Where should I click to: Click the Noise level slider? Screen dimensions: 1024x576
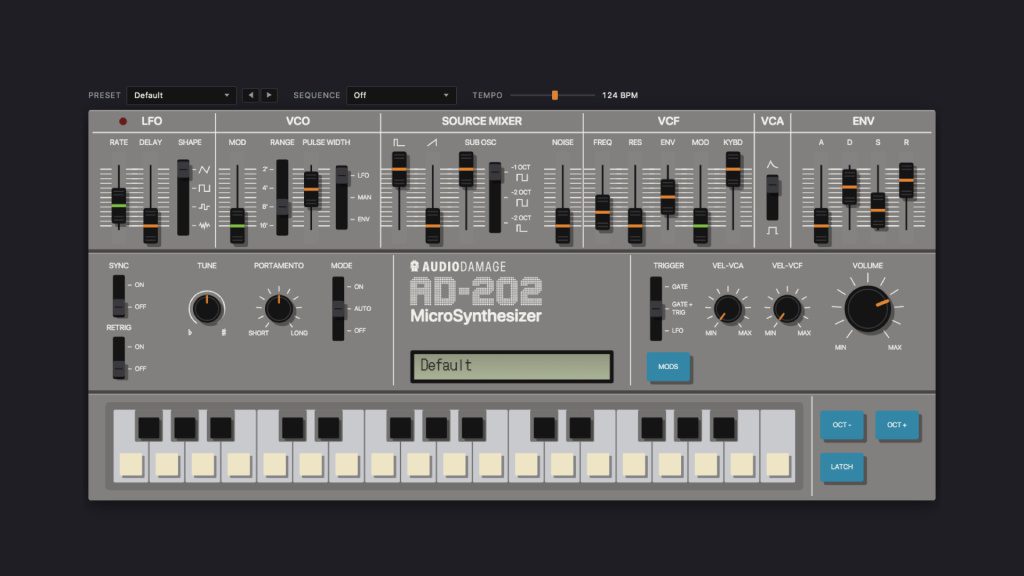[562, 226]
